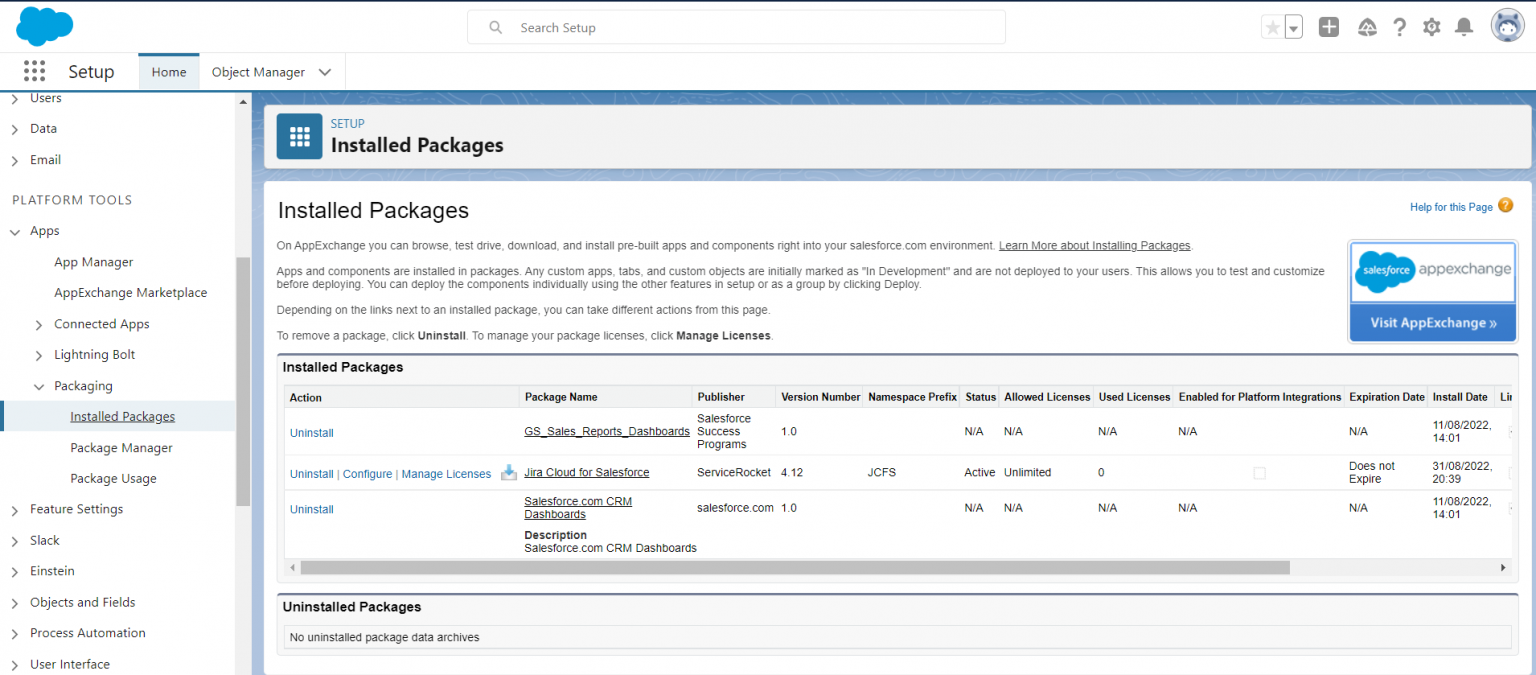This screenshot has width=1536, height=675.
Task: Expand the Object Manager tab dropdown
Action: 324,72
